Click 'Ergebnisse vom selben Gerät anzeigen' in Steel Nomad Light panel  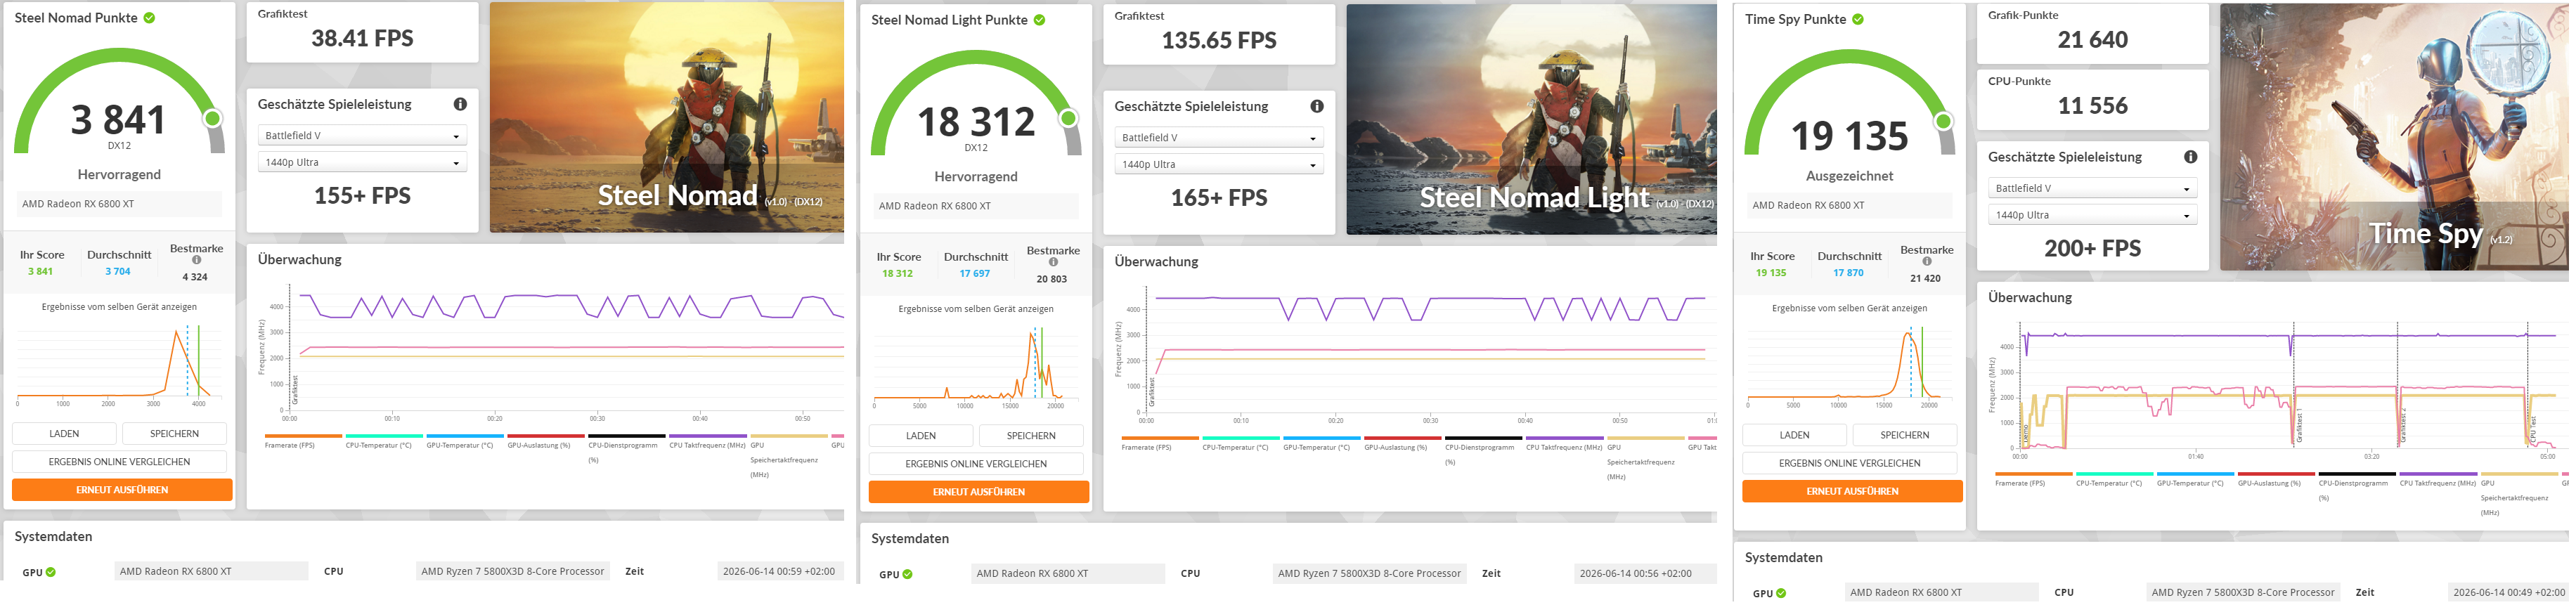976,309
